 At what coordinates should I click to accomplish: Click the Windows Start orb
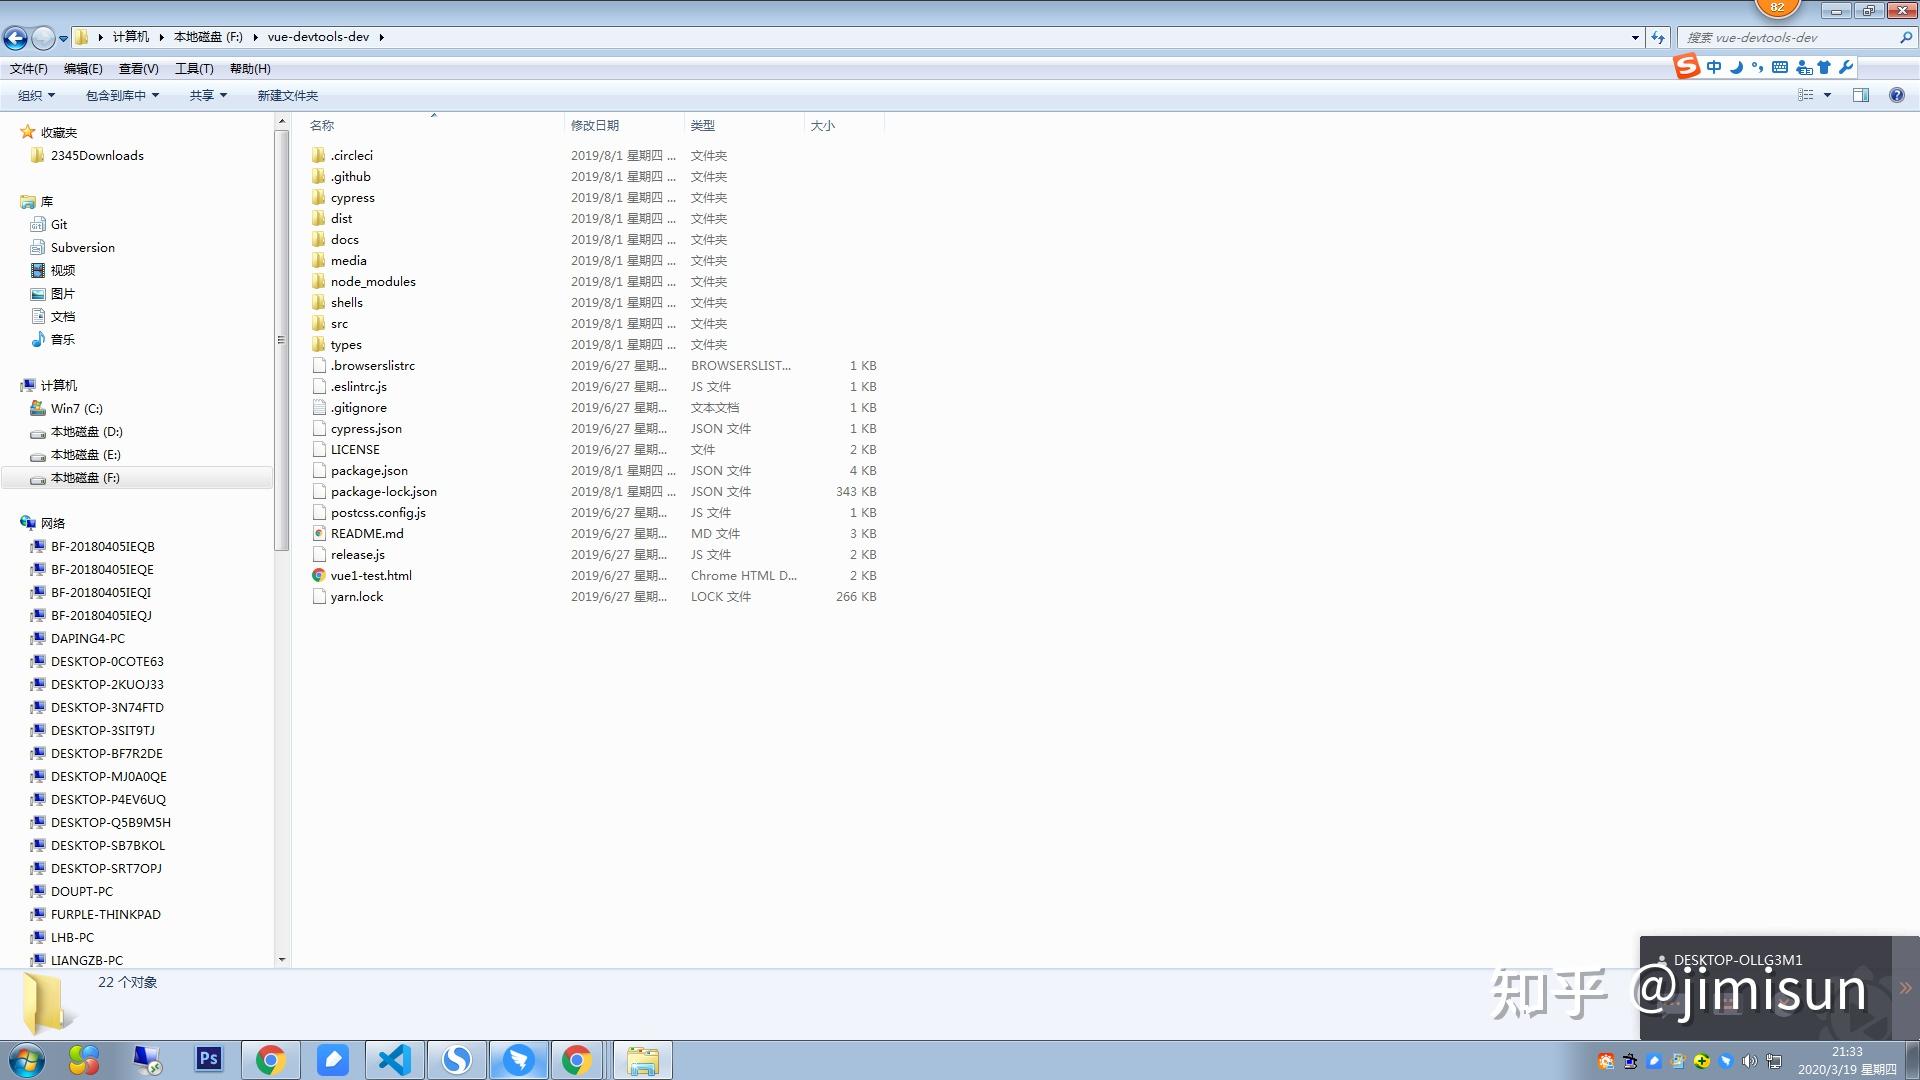click(27, 1060)
